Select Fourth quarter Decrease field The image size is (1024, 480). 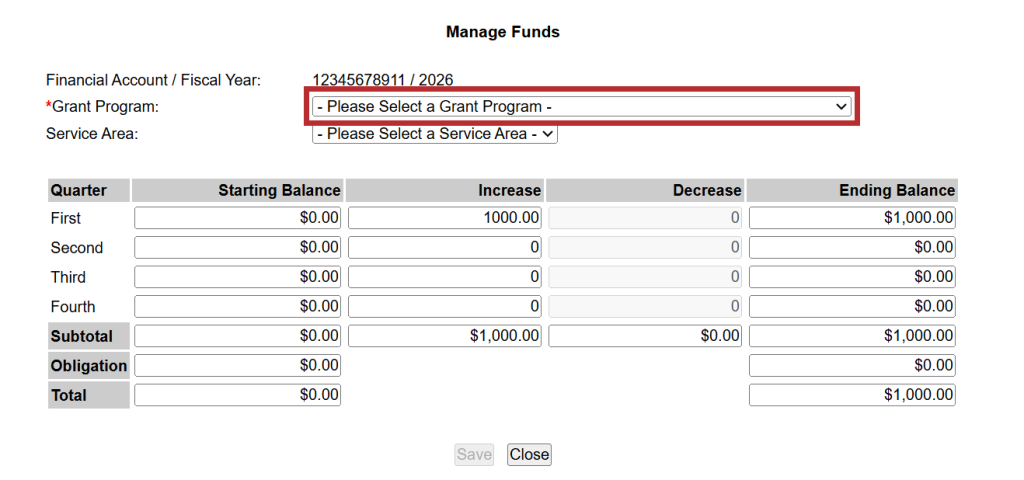645,306
